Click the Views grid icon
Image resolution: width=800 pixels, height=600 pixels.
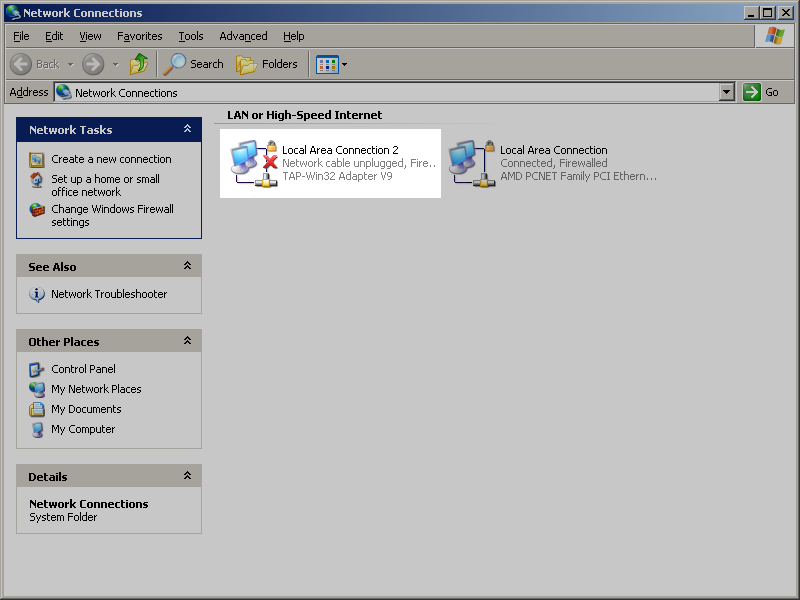point(327,65)
